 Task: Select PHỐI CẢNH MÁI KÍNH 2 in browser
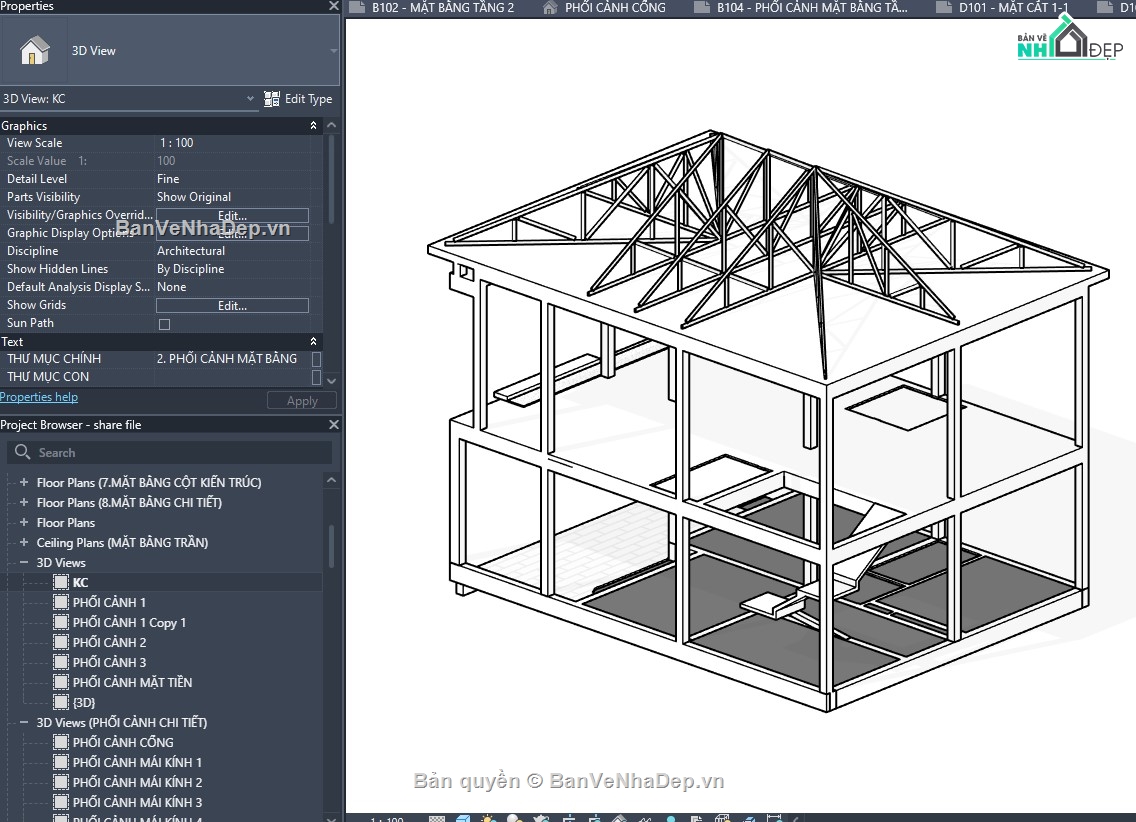(x=137, y=782)
